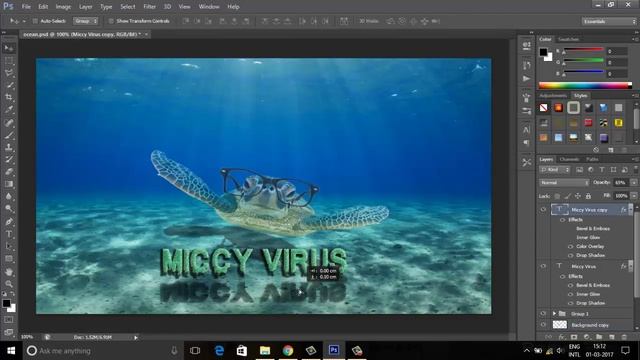Switch to the Adjustments tab
This screenshot has height=360, width=640.
point(553,96)
